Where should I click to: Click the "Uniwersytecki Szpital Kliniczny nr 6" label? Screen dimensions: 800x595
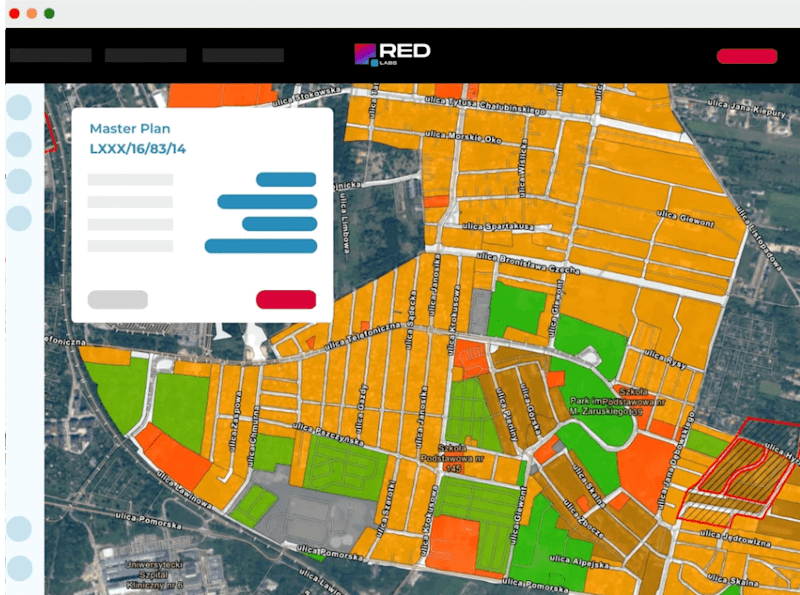pyautogui.click(x=154, y=575)
